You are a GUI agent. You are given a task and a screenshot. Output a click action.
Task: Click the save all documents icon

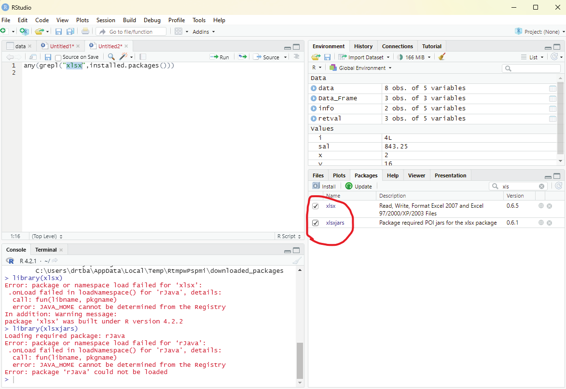pos(70,31)
